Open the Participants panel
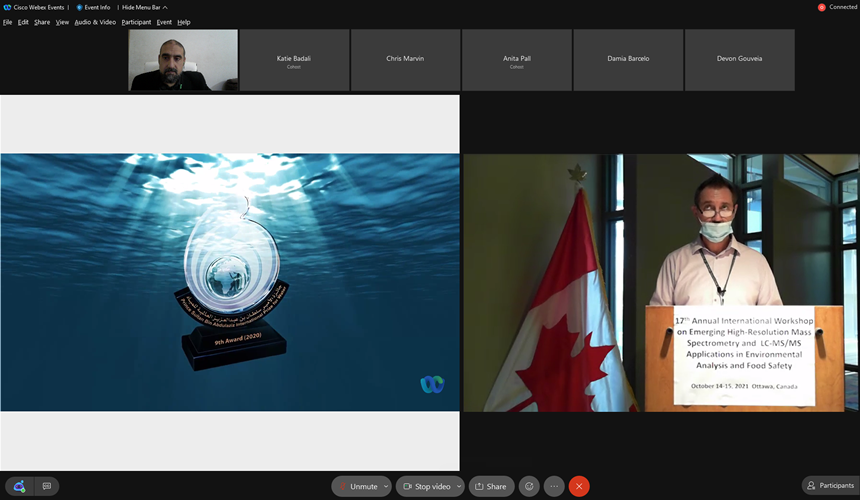 pyautogui.click(x=830, y=486)
